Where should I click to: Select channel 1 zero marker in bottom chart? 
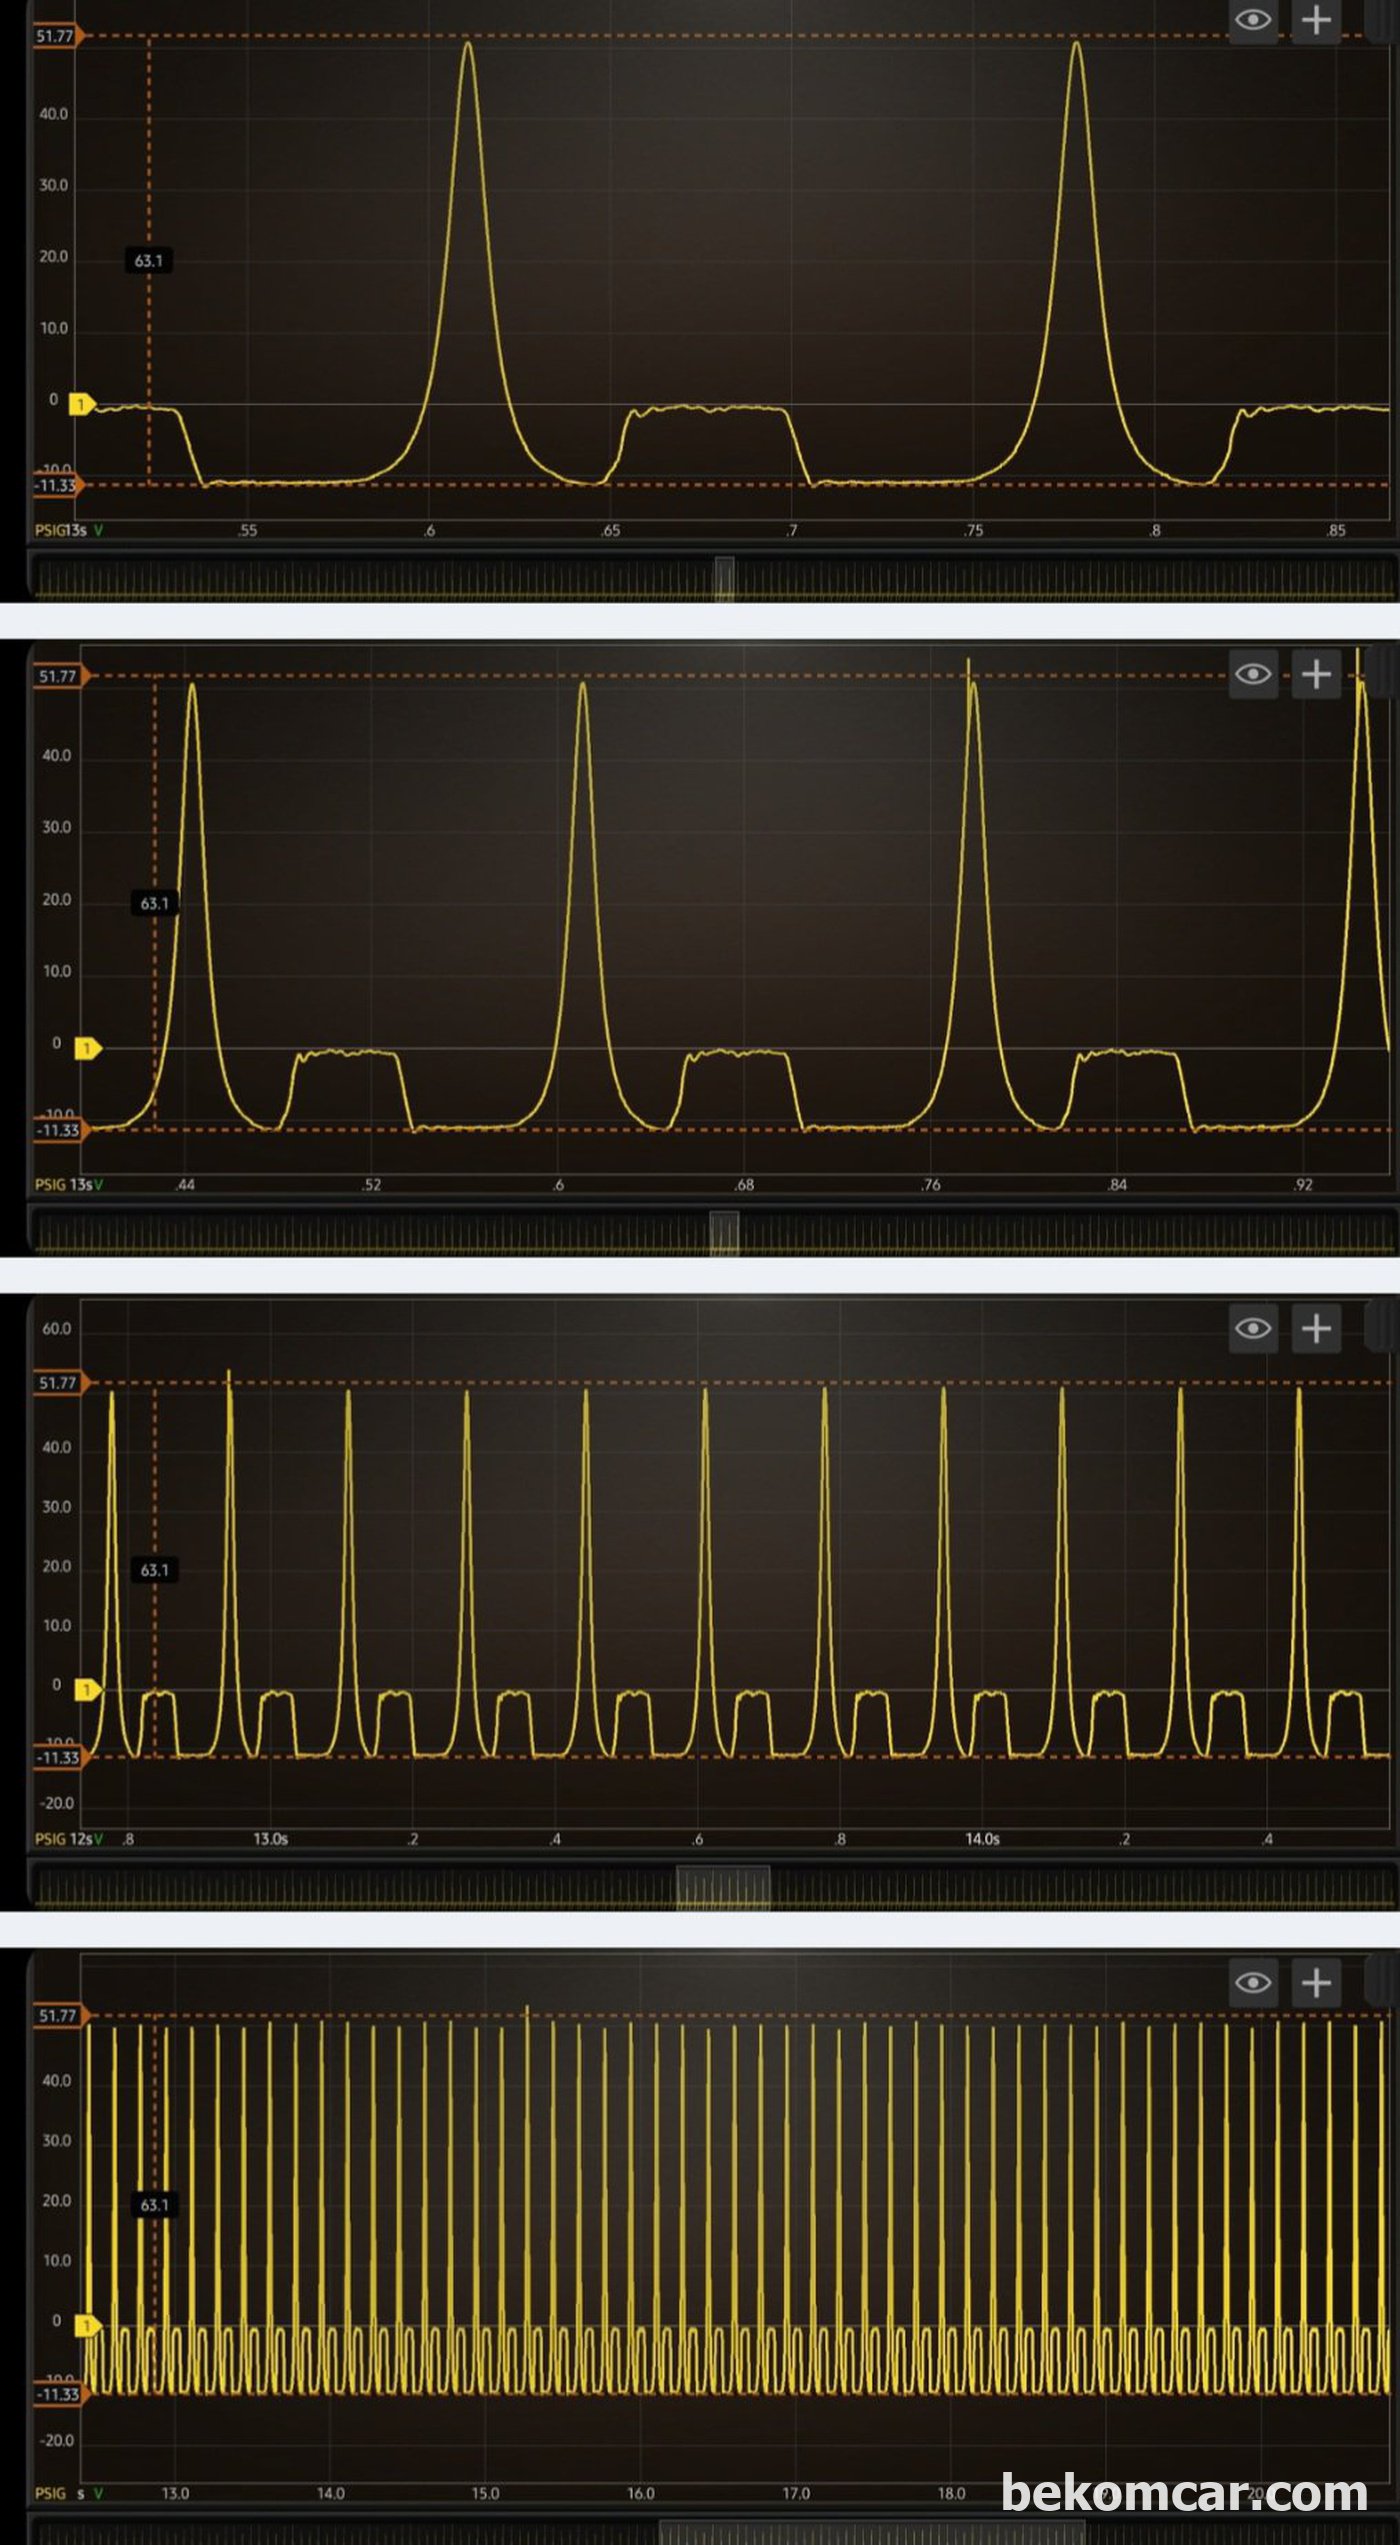(88, 2326)
